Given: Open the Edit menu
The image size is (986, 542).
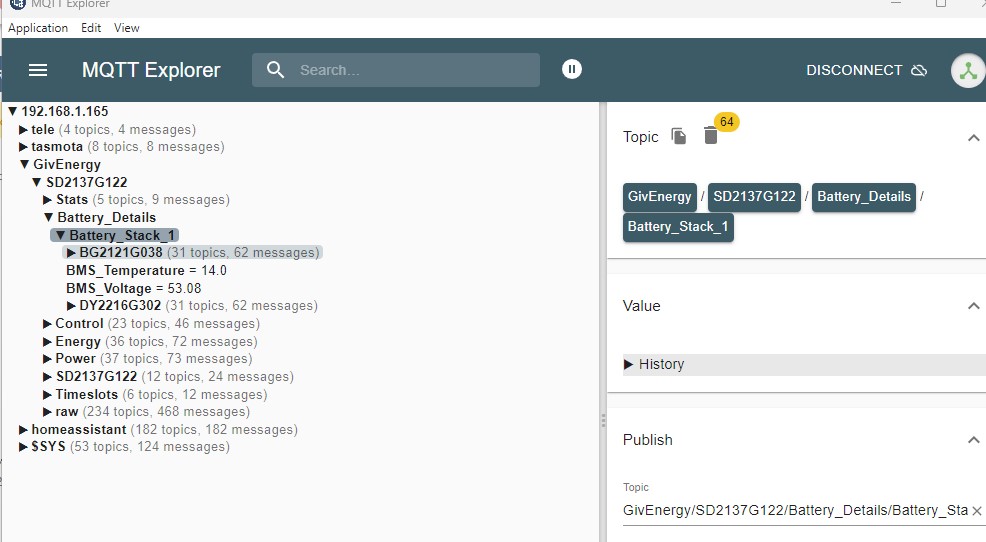Looking at the screenshot, I should (91, 28).
